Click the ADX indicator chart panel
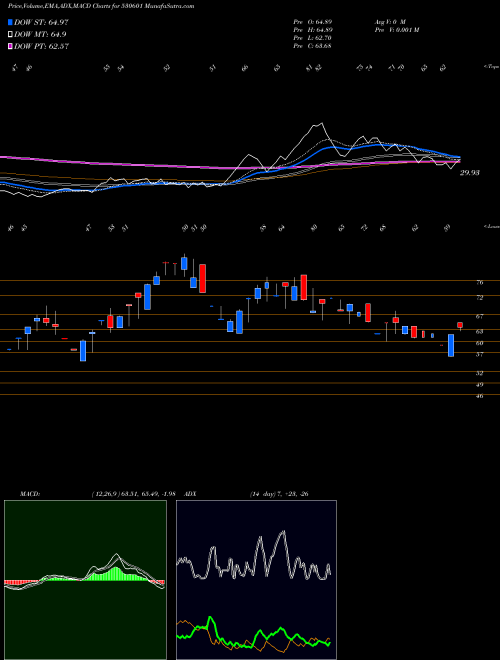The image size is (500, 660). 256,580
